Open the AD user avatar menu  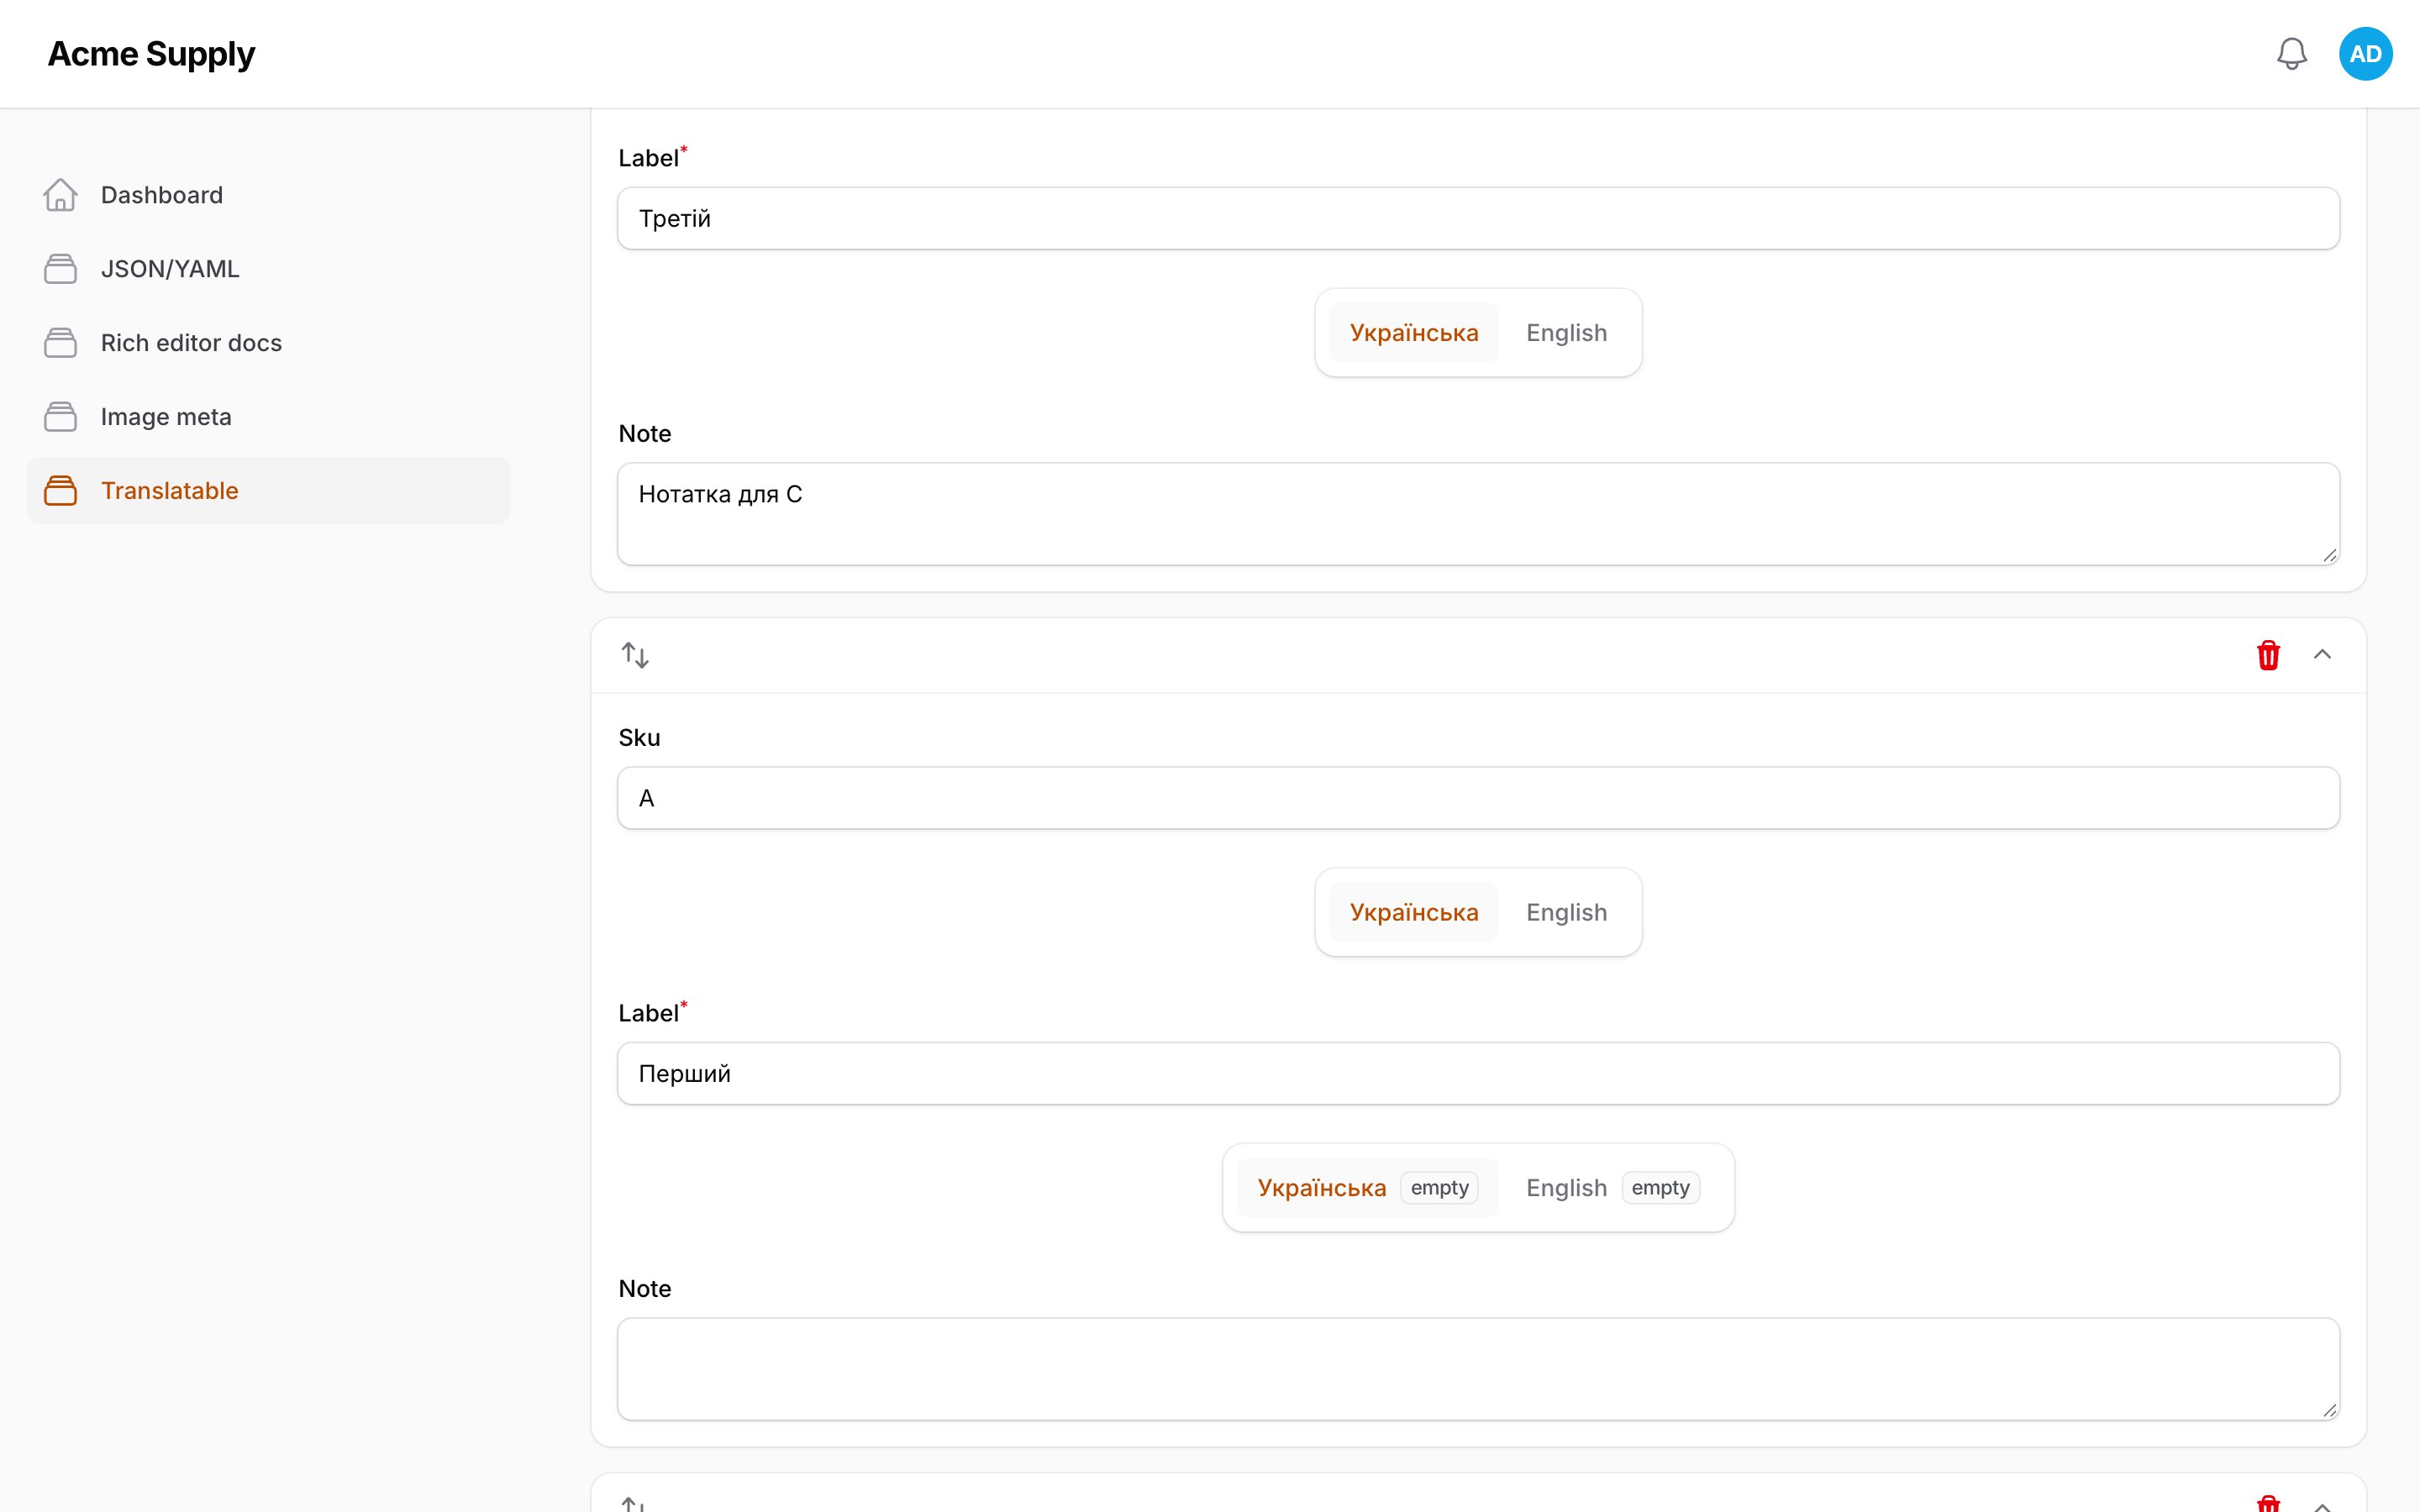2365,54
